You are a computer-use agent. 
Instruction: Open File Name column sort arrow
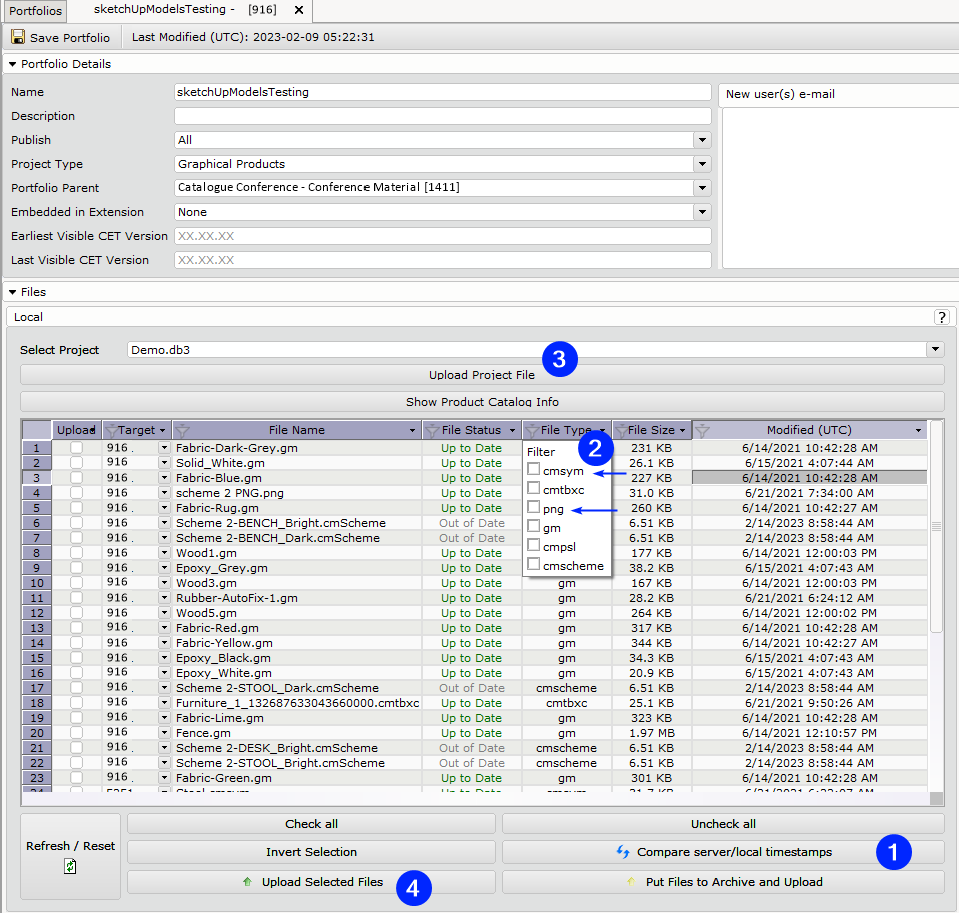[x=412, y=431]
